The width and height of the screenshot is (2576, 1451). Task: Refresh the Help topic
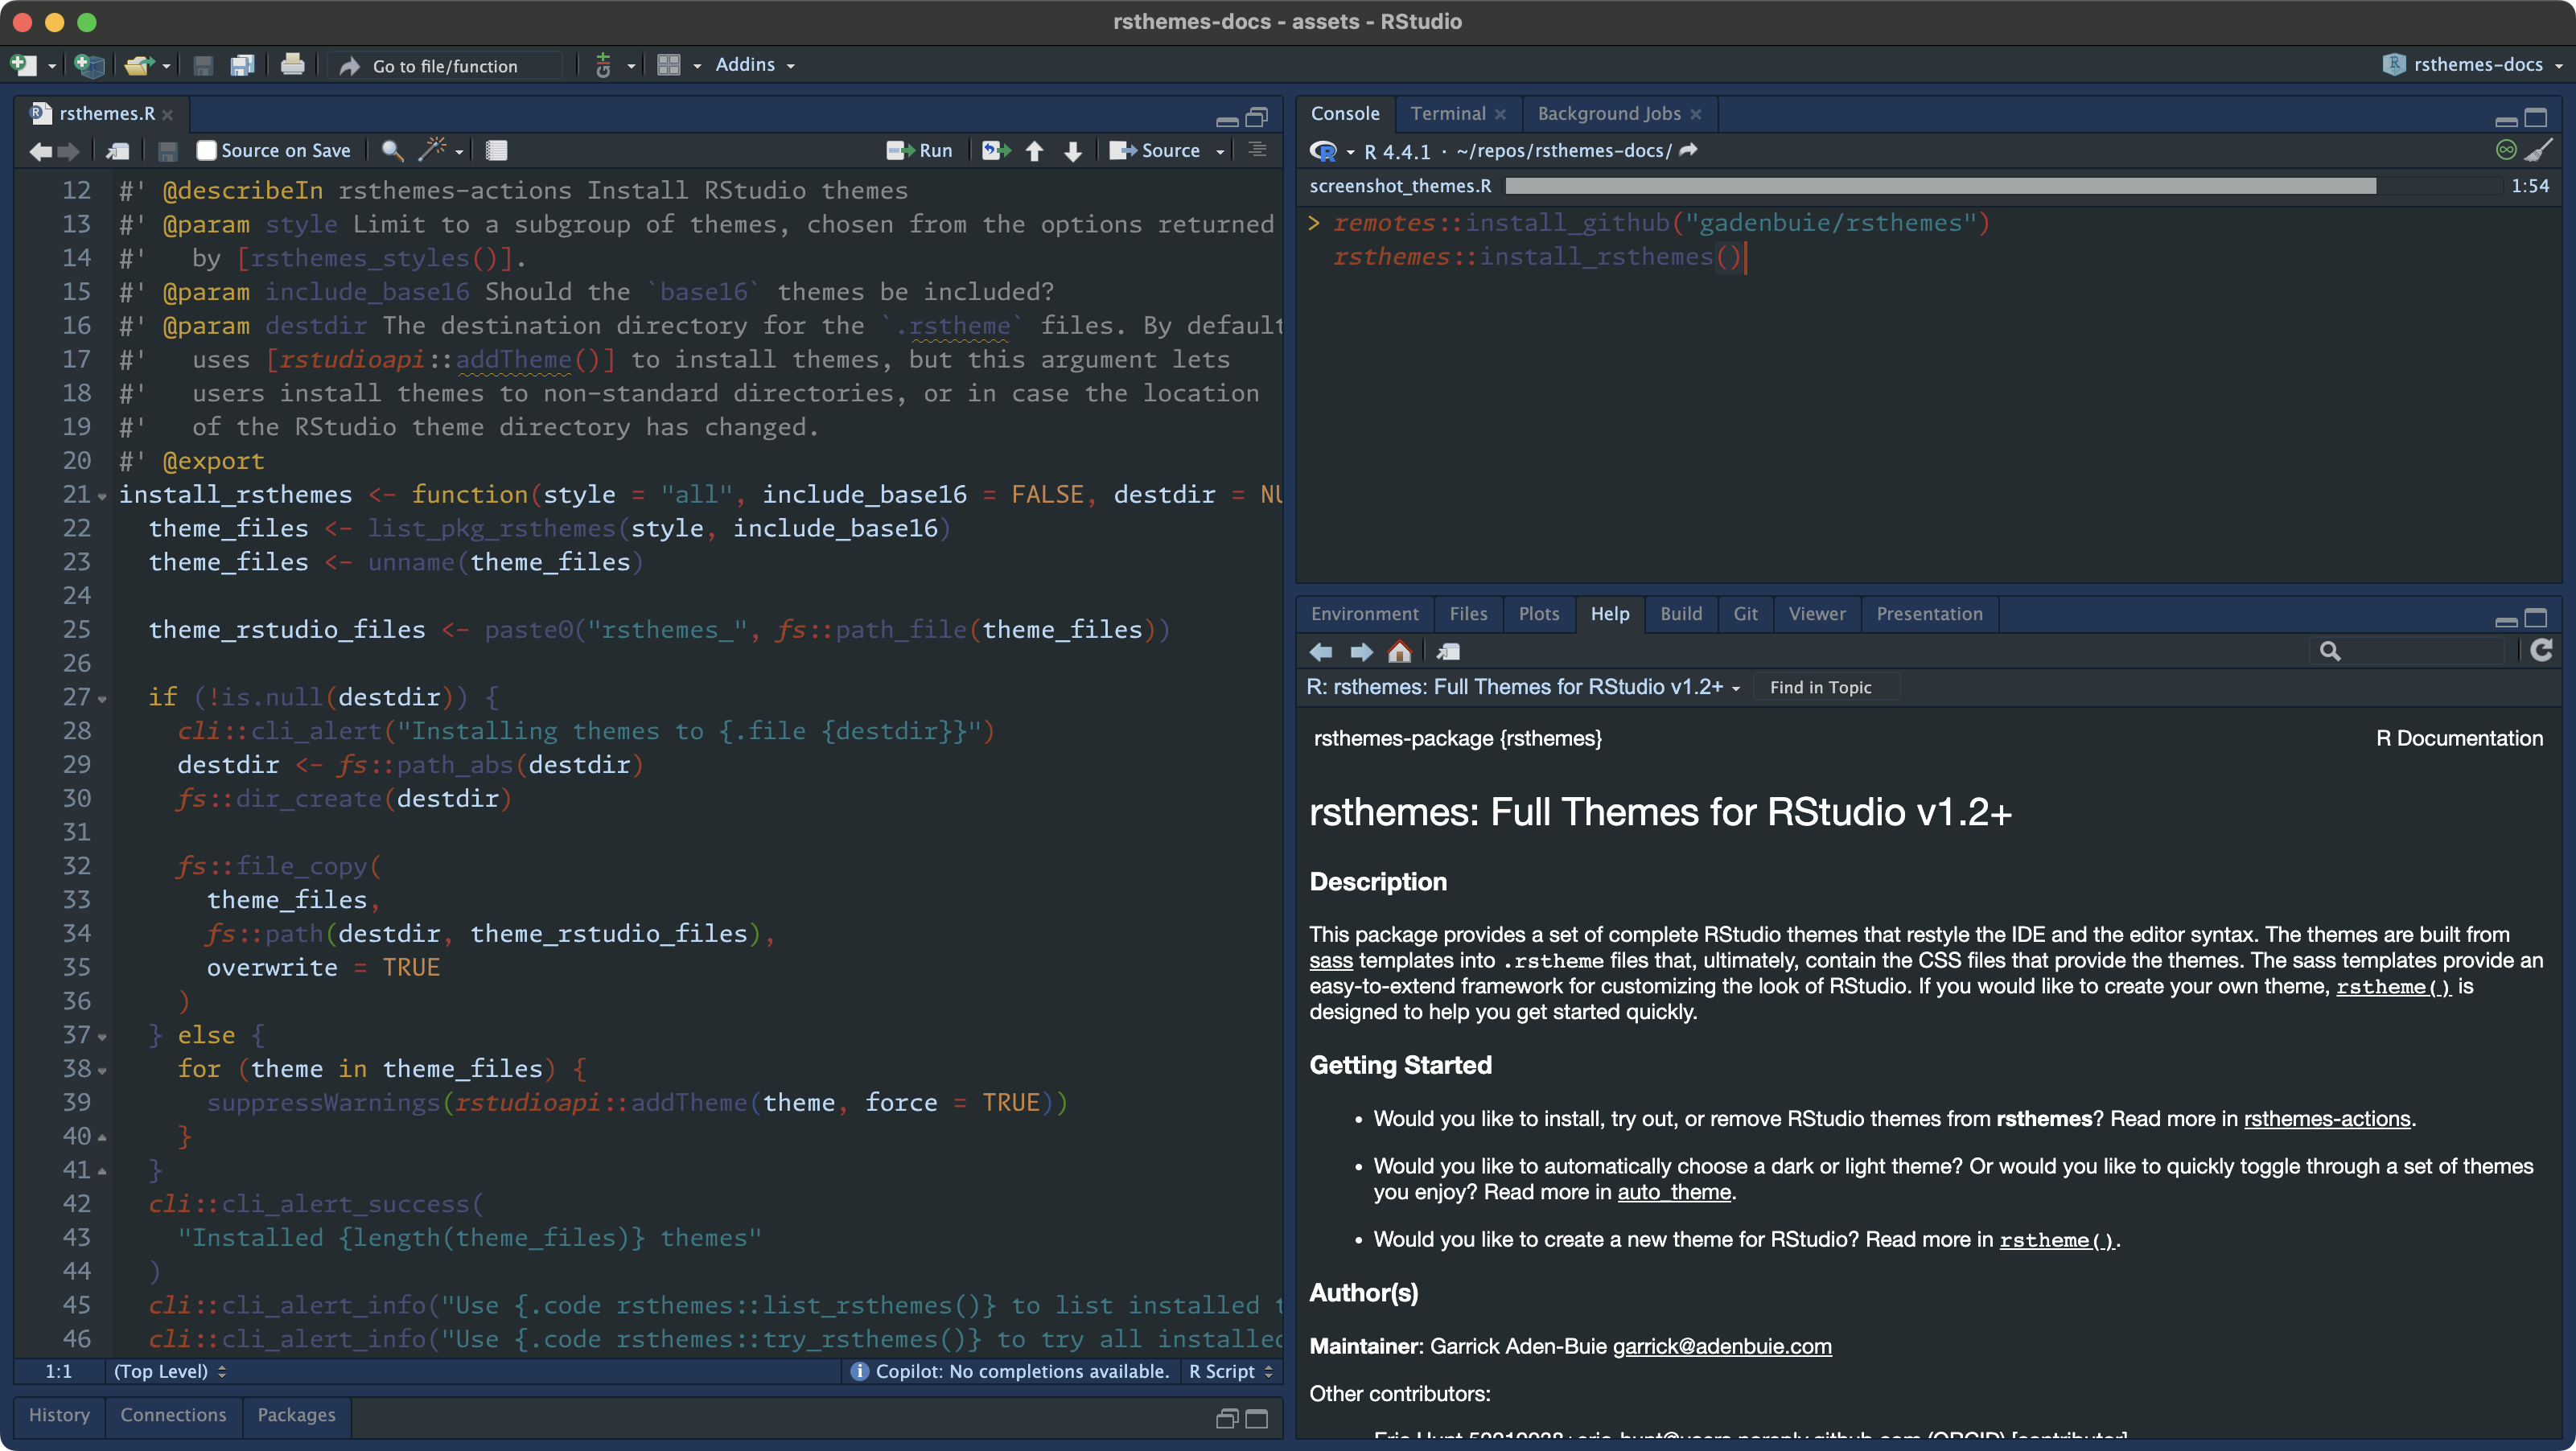point(2541,651)
